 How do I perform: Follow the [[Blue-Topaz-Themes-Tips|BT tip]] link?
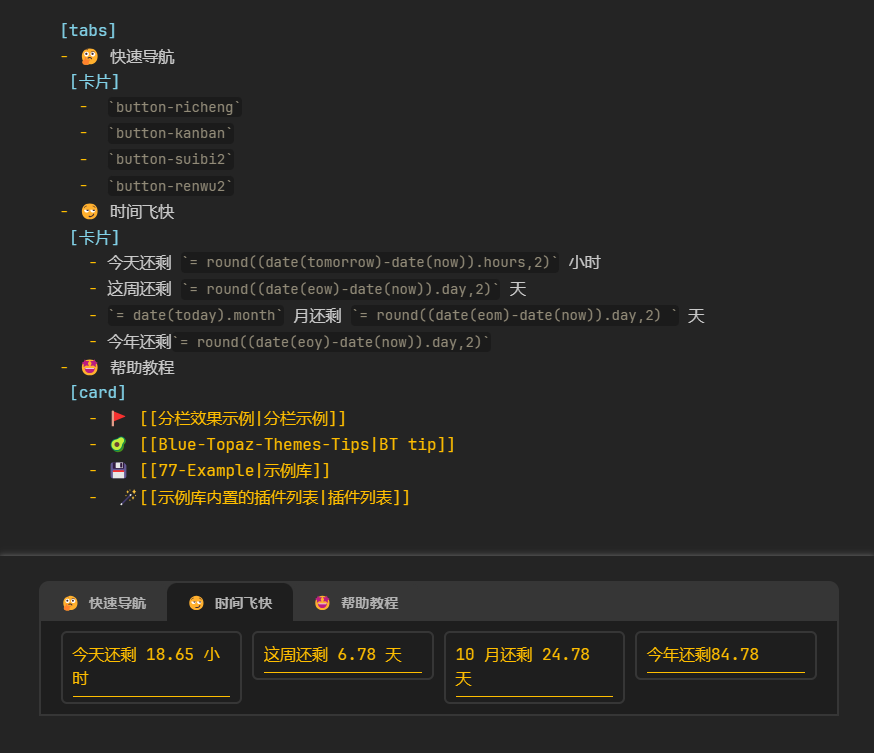tap(297, 444)
